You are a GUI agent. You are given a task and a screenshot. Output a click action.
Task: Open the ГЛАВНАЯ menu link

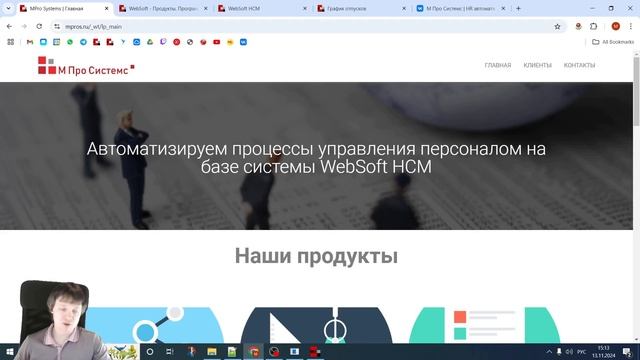click(498, 65)
